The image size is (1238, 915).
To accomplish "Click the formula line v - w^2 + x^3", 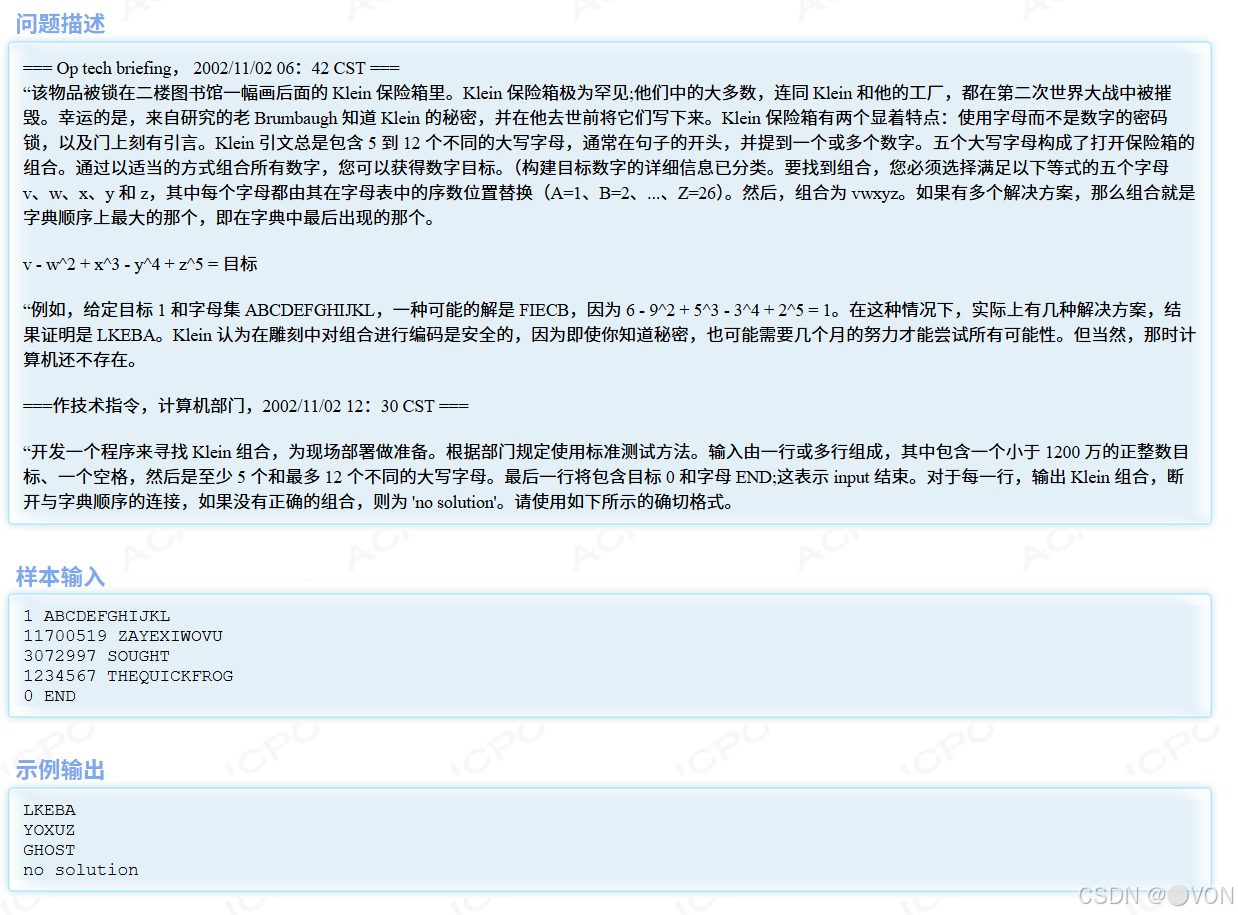I will (x=140, y=264).
